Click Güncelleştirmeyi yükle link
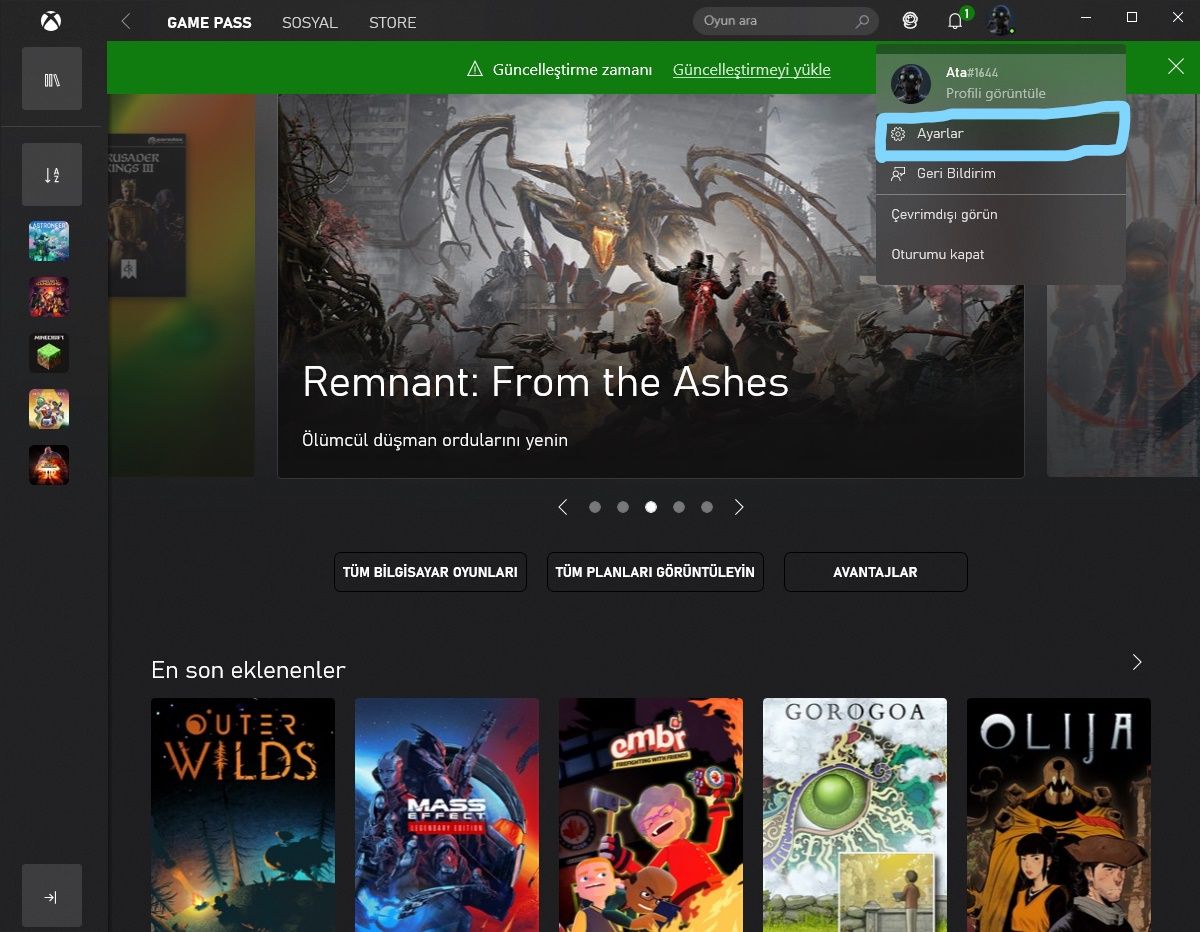The image size is (1200, 932). tap(752, 69)
